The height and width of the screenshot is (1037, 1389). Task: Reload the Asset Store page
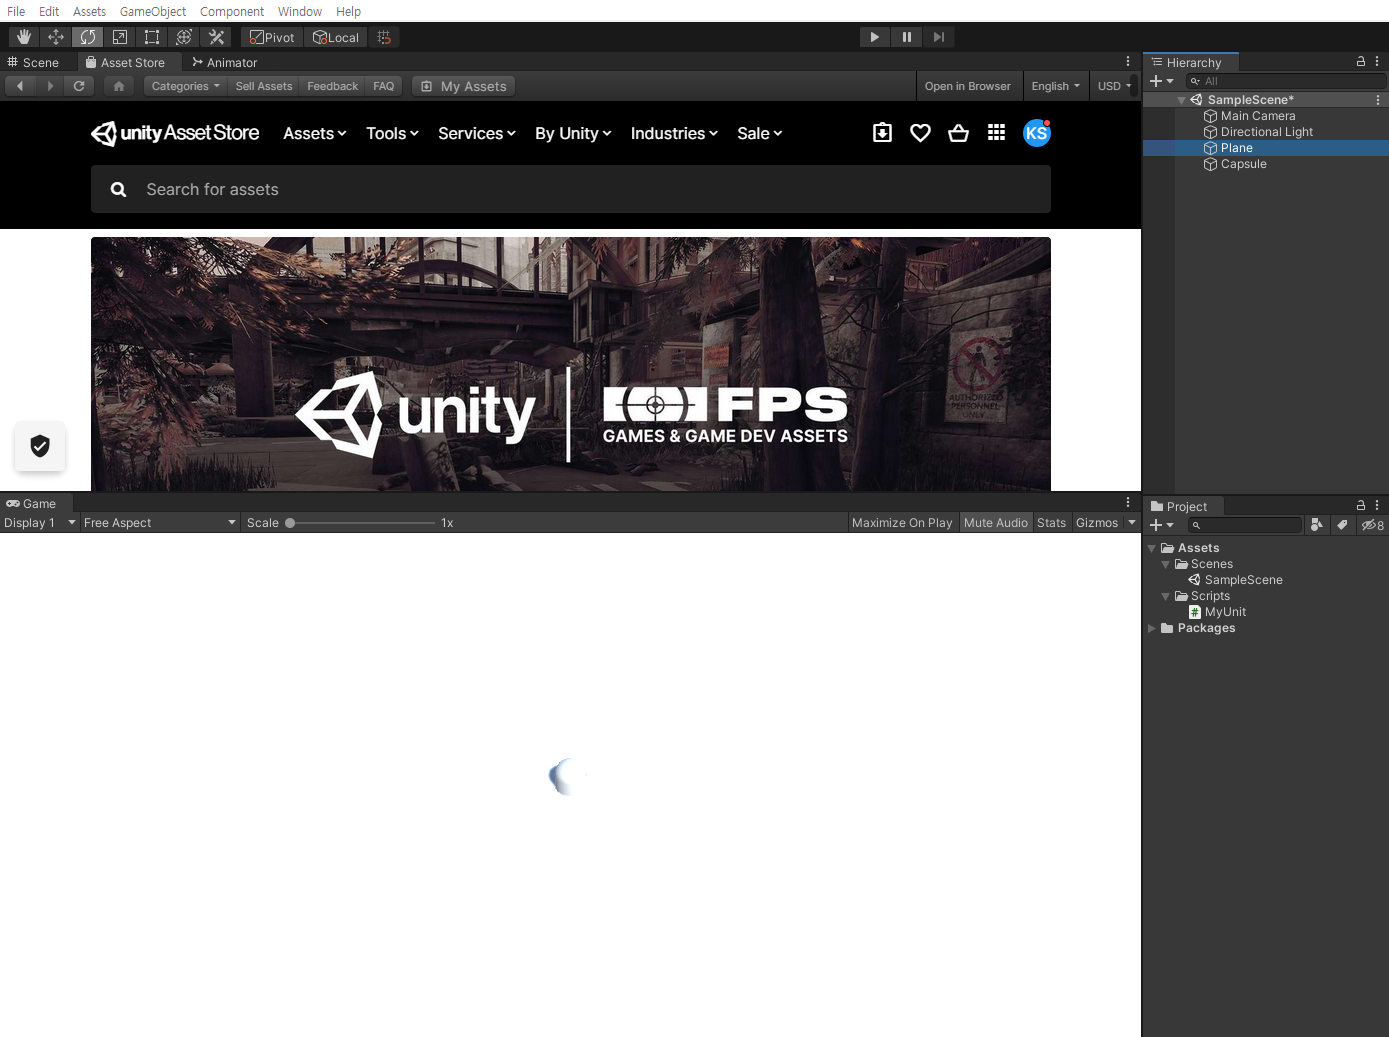(79, 86)
